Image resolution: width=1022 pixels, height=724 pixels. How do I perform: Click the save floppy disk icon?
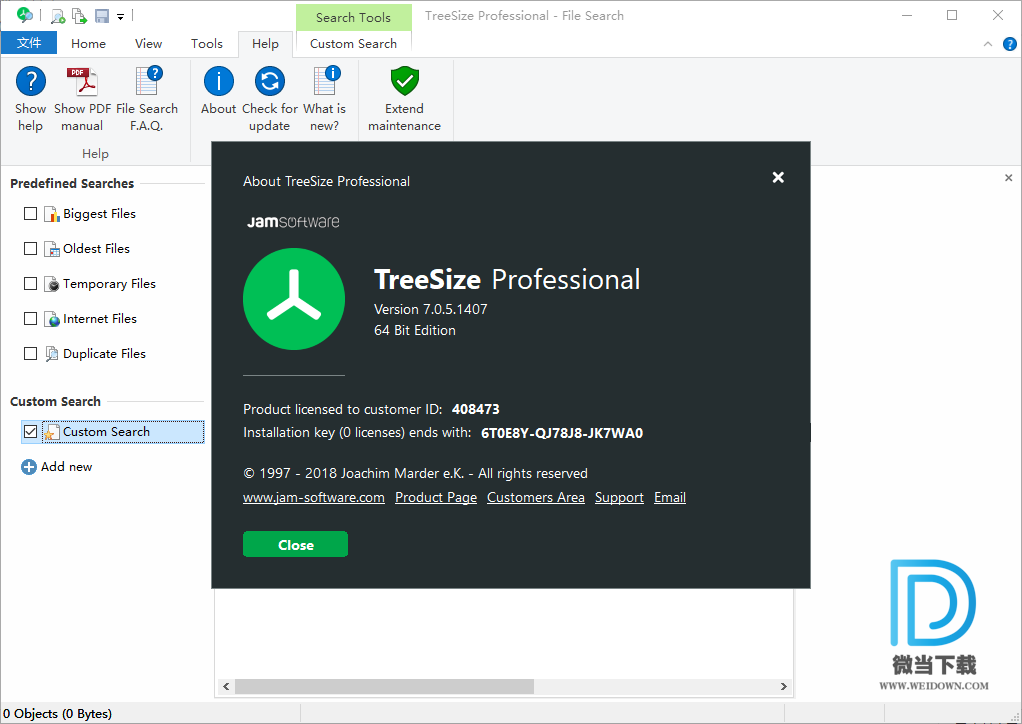click(x=102, y=16)
